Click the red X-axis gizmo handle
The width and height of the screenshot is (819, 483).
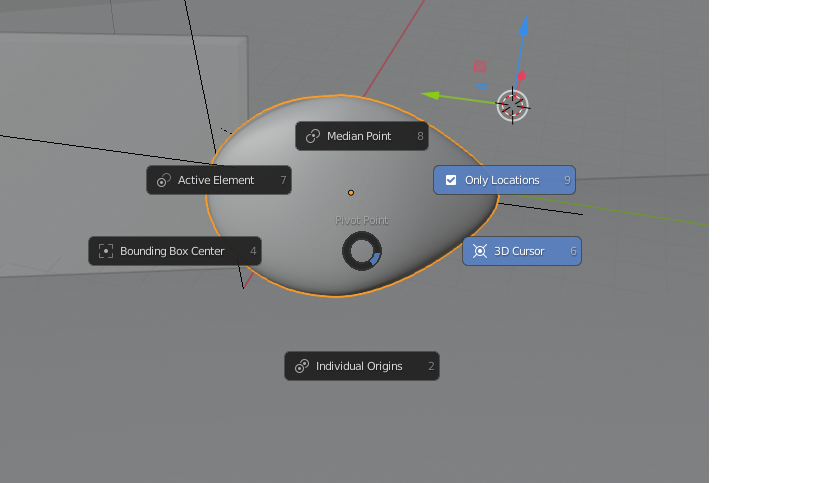click(x=521, y=77)
